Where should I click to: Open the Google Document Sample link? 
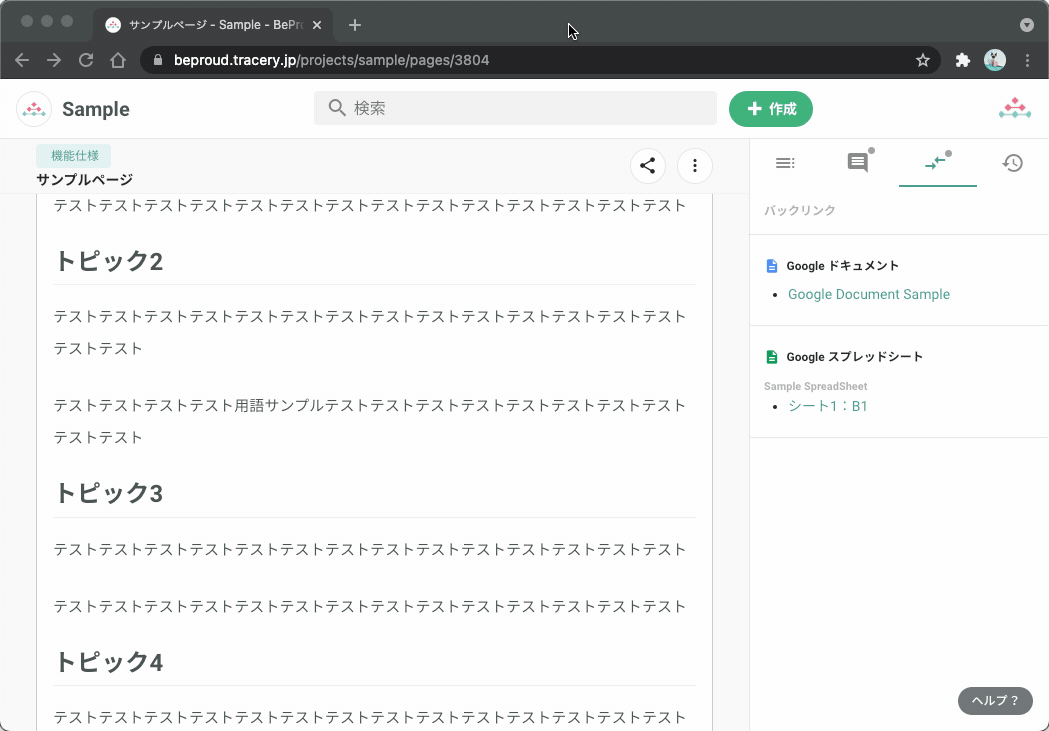point(868,294)
